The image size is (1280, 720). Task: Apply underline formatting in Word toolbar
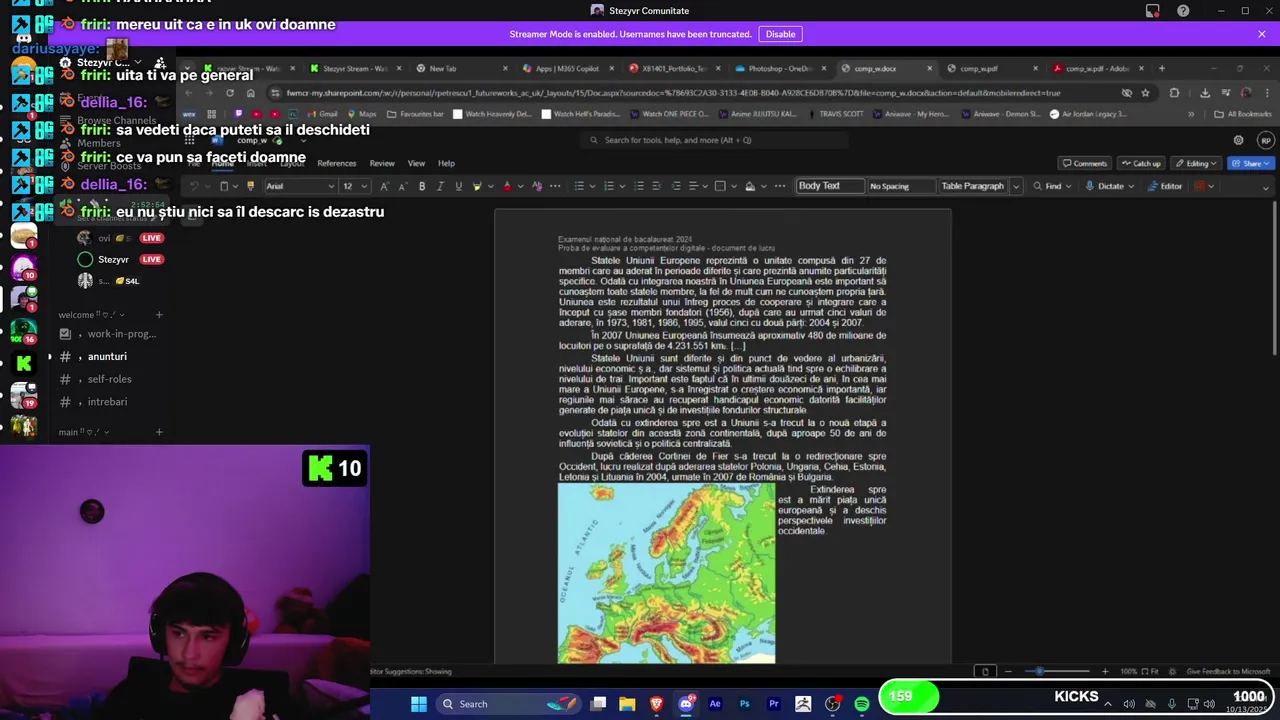click(x=458, y=186)
